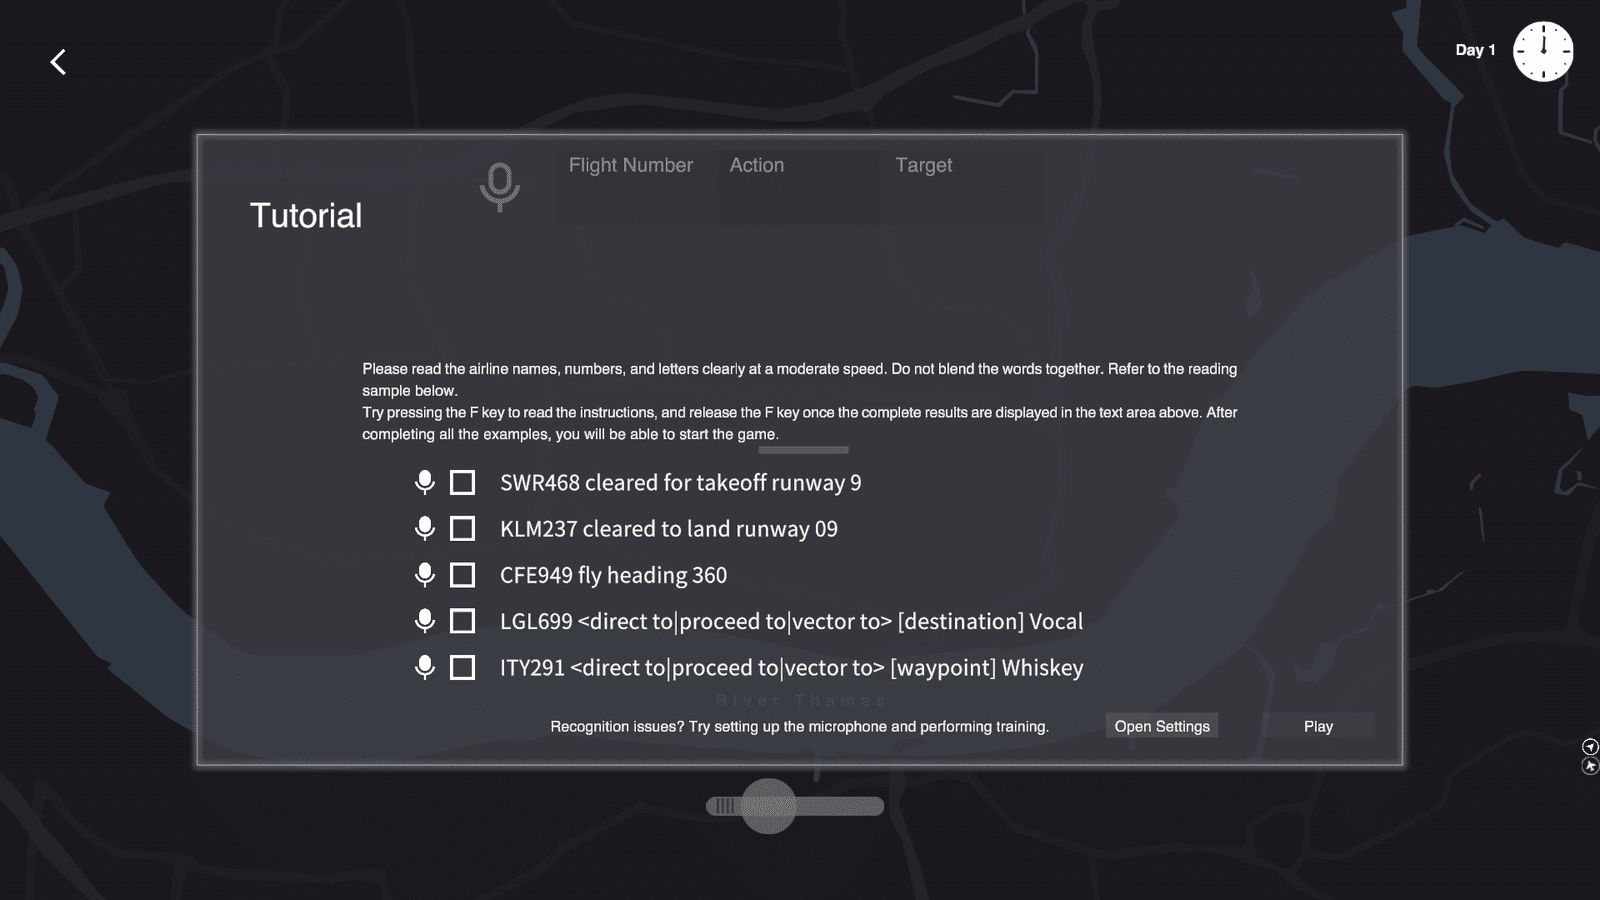Start the game with Play

(1318, 726)
